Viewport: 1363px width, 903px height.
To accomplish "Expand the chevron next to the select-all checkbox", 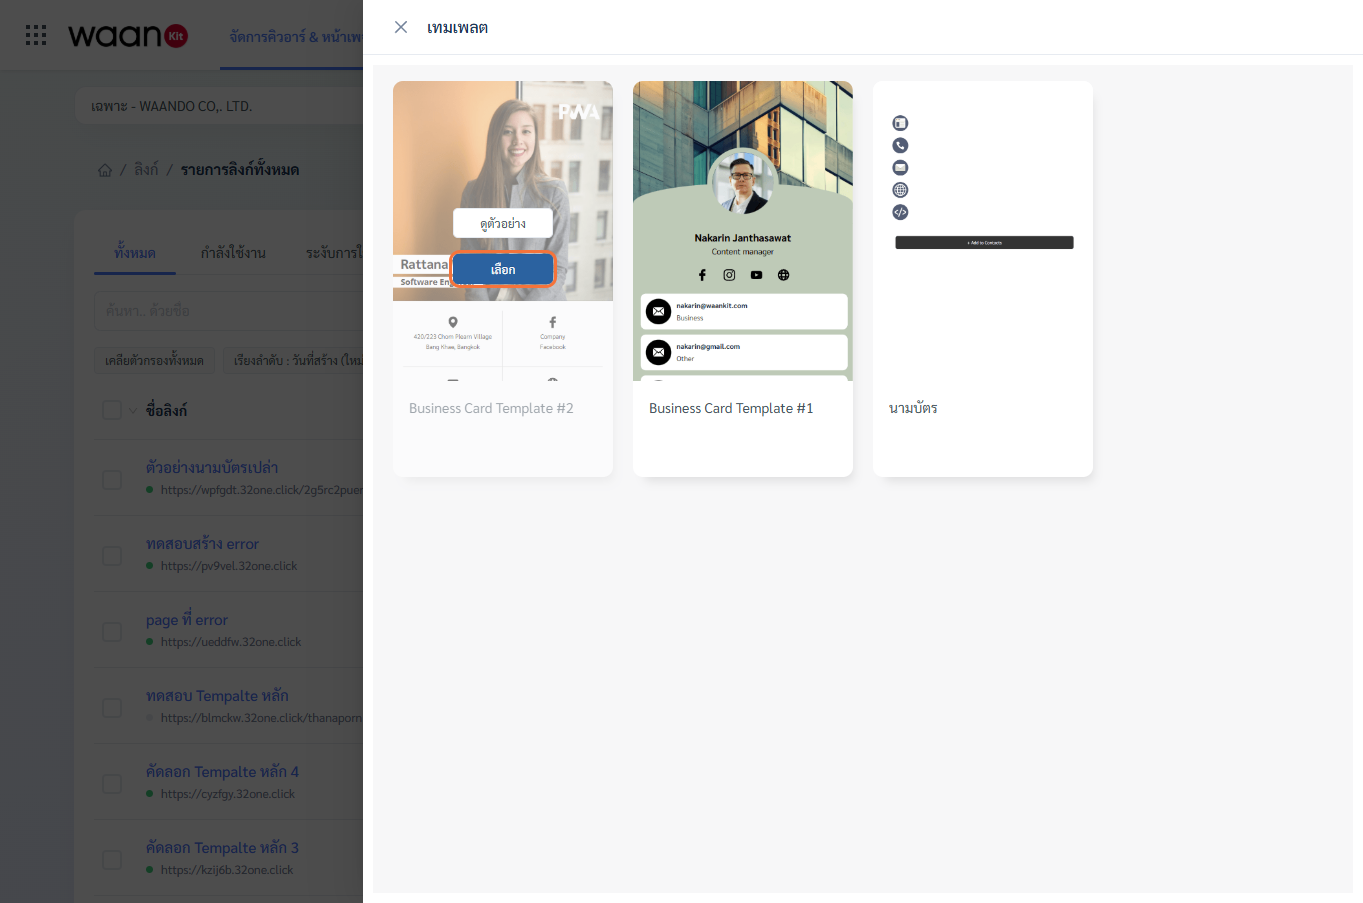I will (x=133, y=410).
